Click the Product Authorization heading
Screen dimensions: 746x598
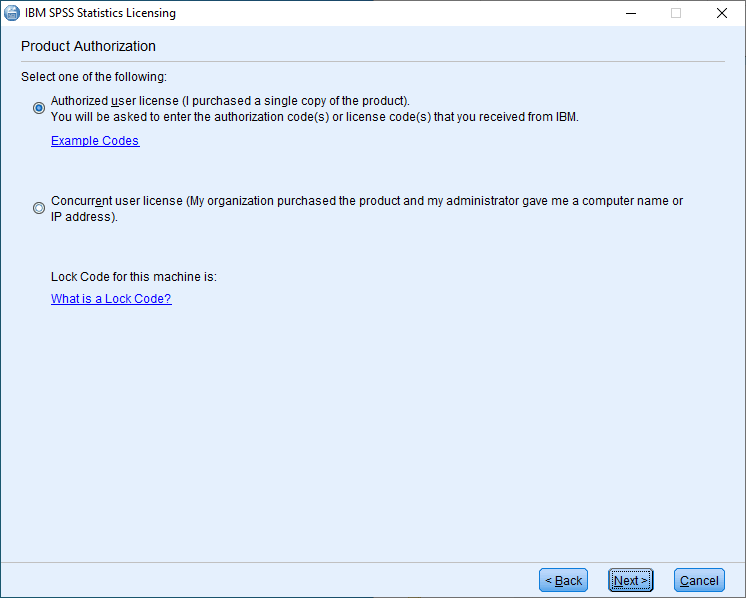88,46
